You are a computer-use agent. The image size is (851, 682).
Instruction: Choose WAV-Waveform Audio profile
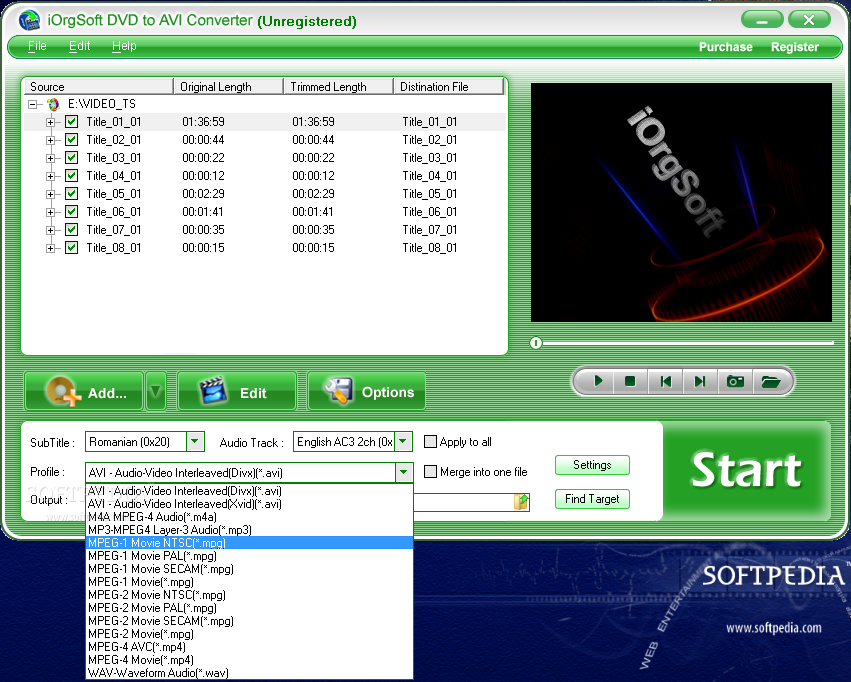pyautogui.click(x=250, y=673)
